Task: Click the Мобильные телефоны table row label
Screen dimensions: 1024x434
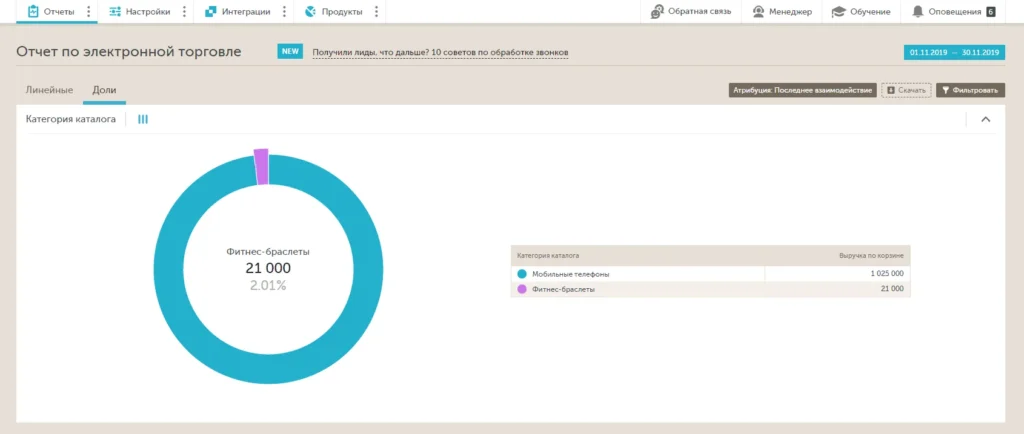Action: [x=571, y=274]
